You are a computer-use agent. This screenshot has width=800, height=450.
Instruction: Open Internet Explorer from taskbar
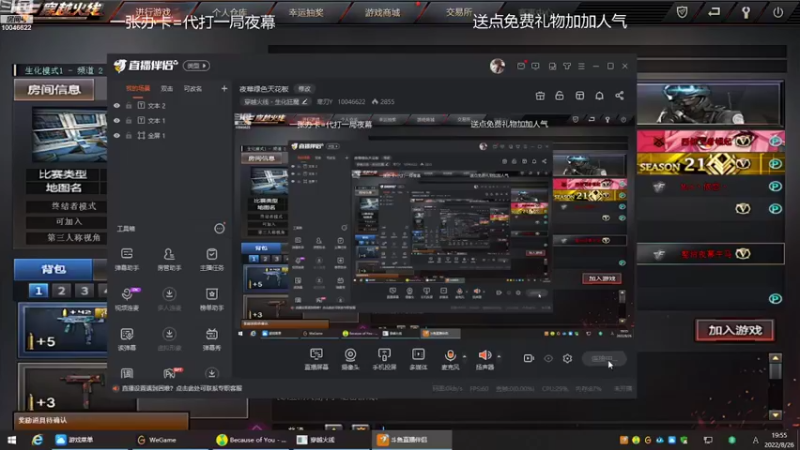click(37, 440)
